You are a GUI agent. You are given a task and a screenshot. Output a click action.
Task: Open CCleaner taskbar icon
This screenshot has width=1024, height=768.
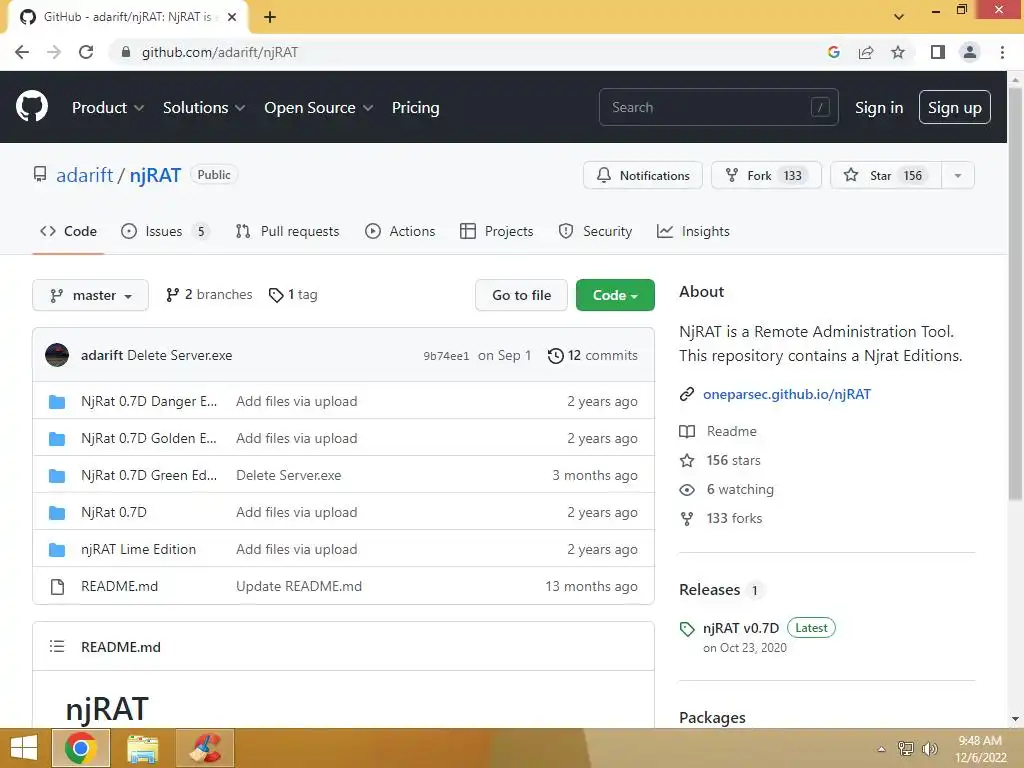pos(205,748)
